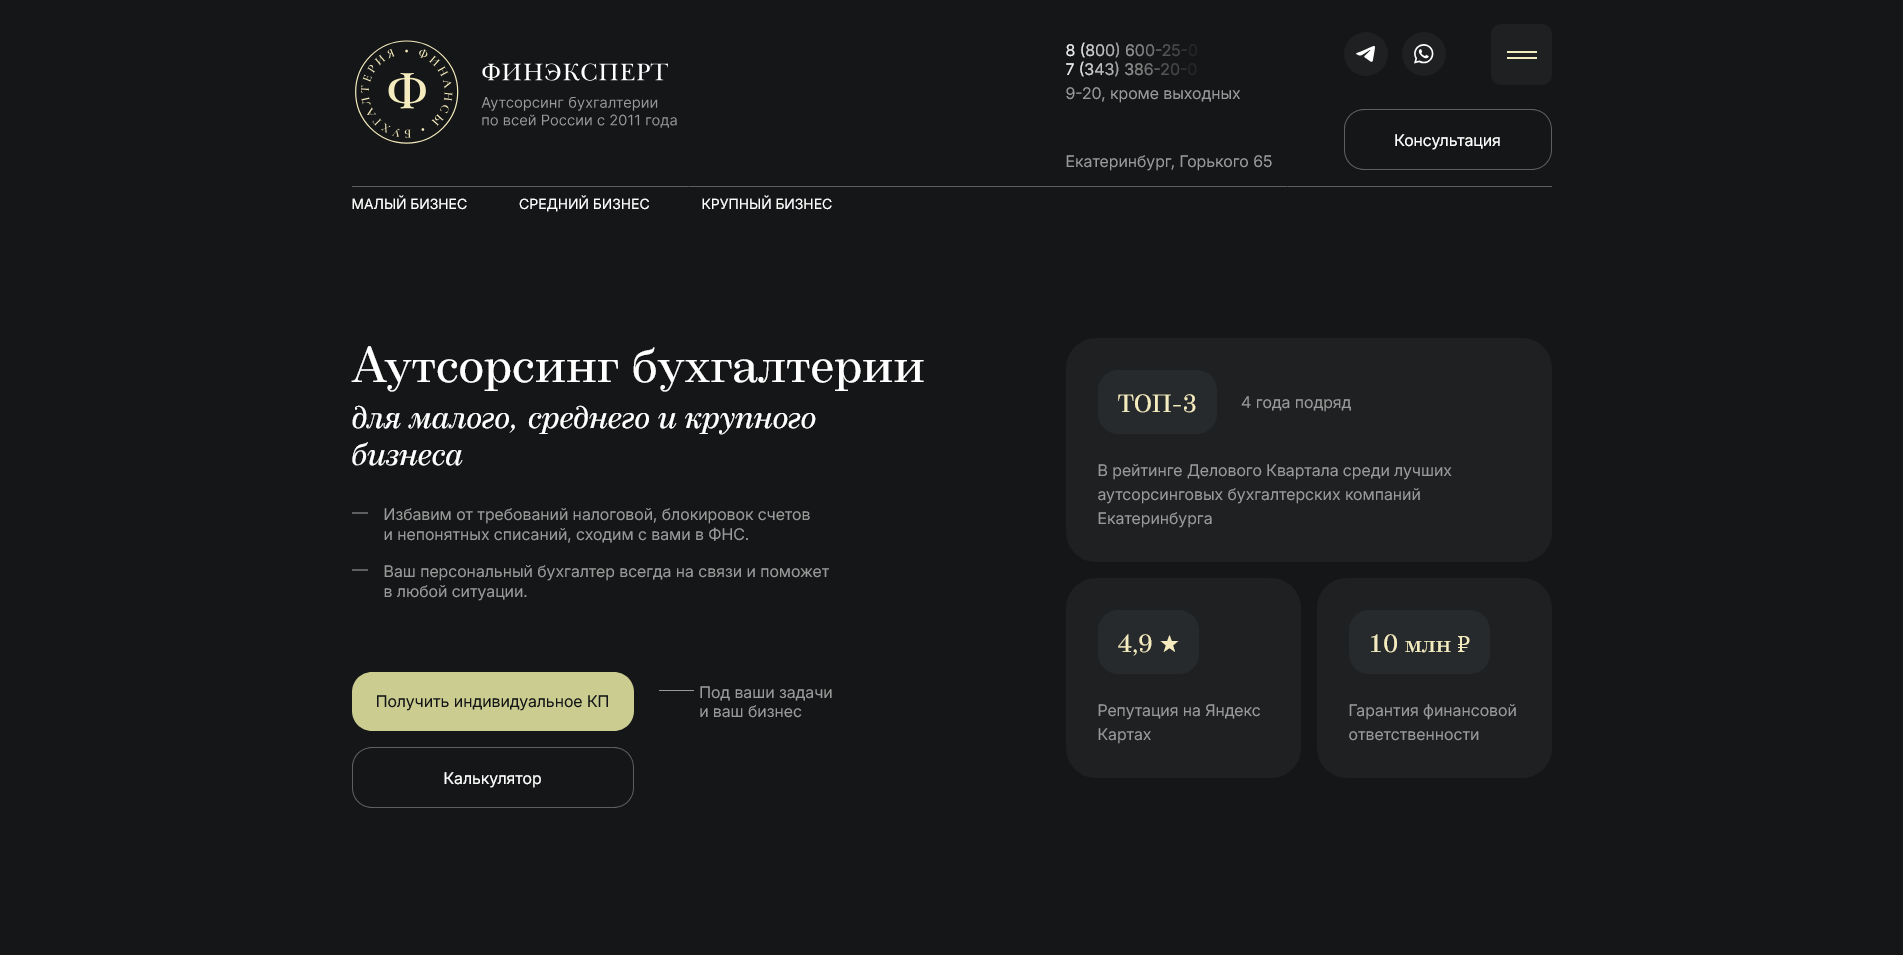Open МАЛЫЙ БИЗНЕС menu item
Image resolution: width=1903 pixels, height=955 pixels.
(409, 204)
